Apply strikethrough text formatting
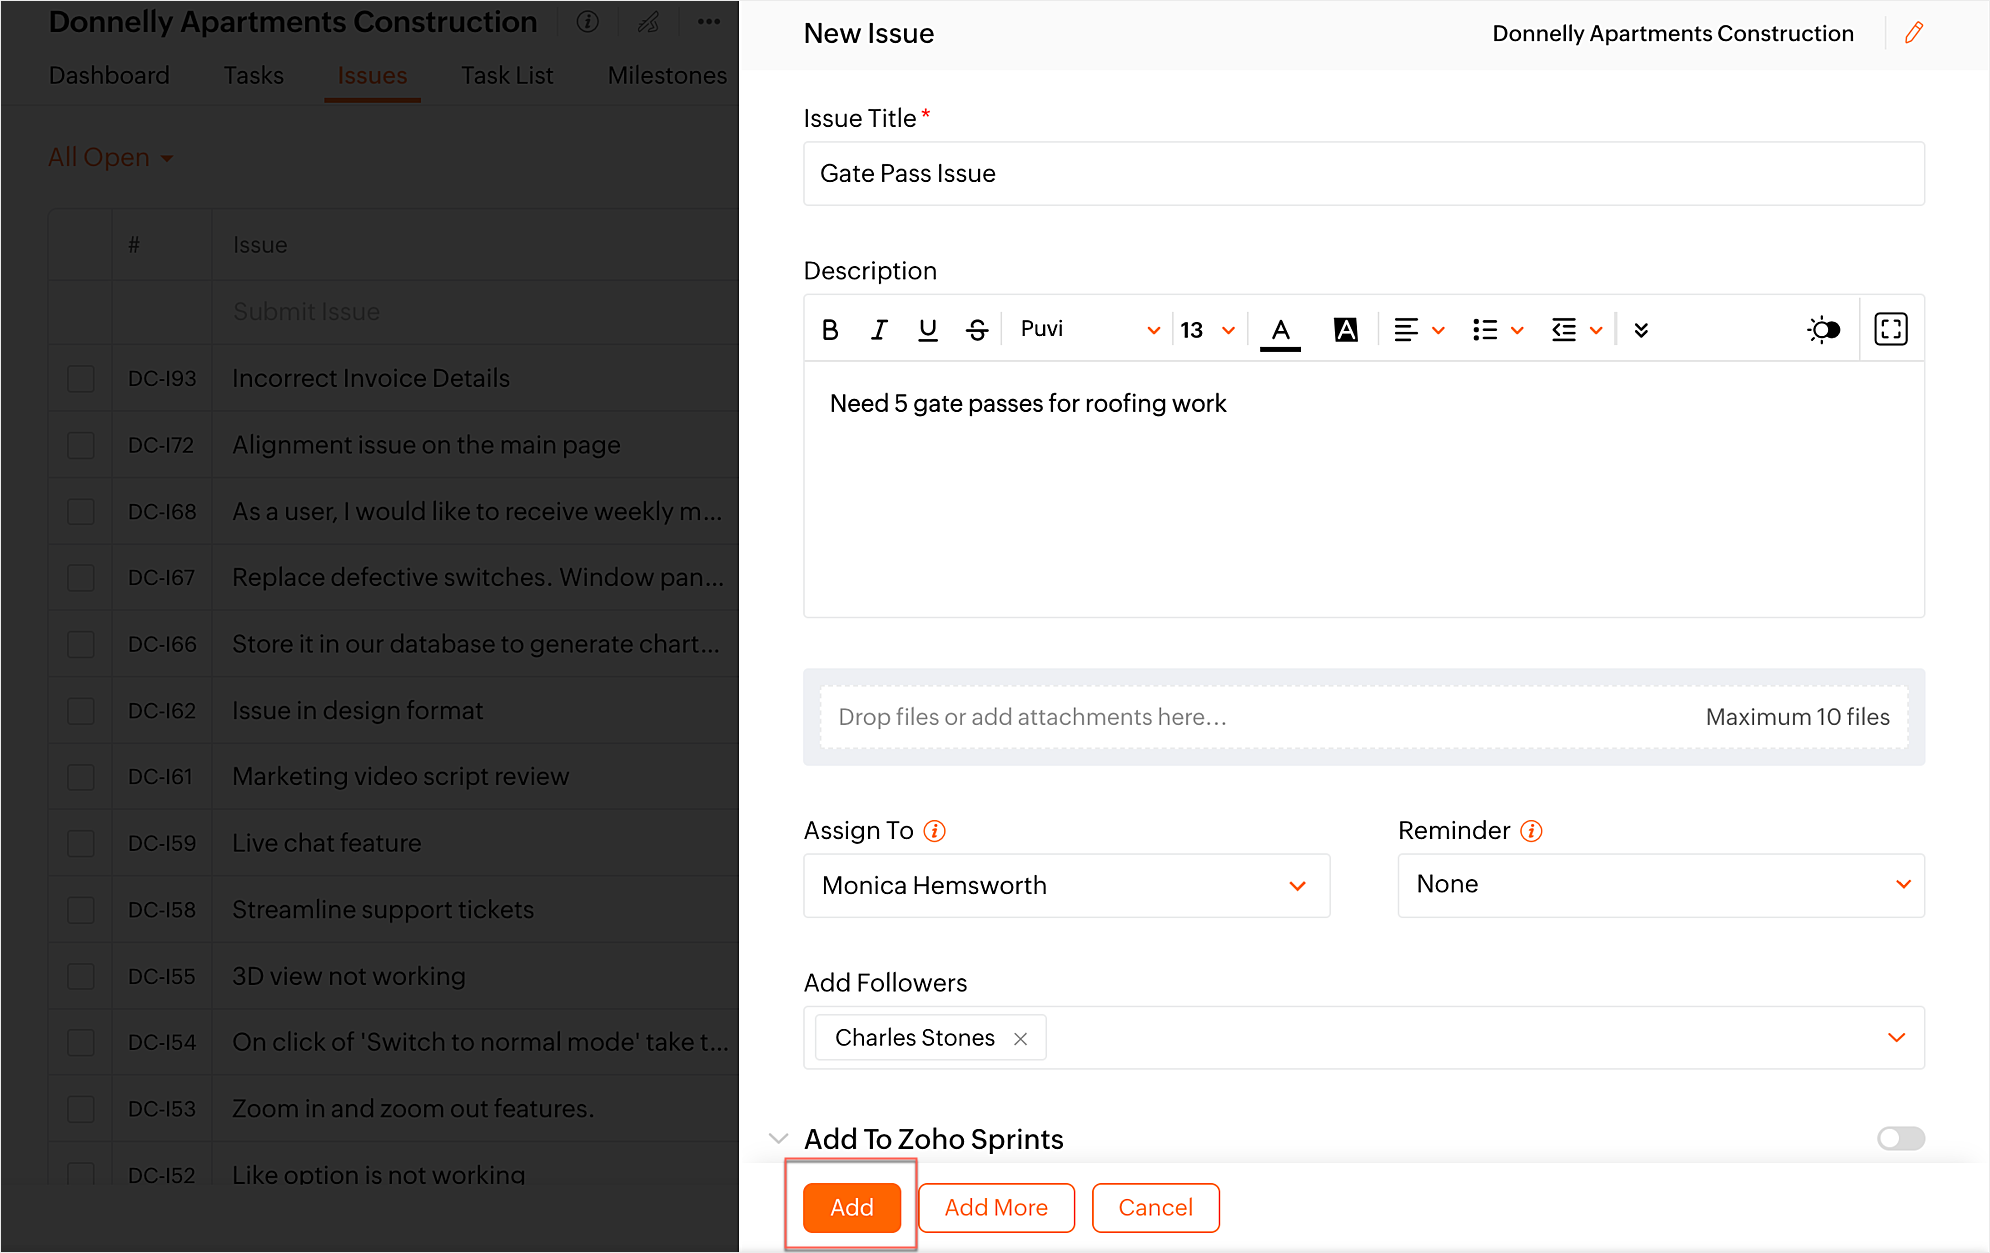Screen dimensions: 1990x1253 click(977, 330)
